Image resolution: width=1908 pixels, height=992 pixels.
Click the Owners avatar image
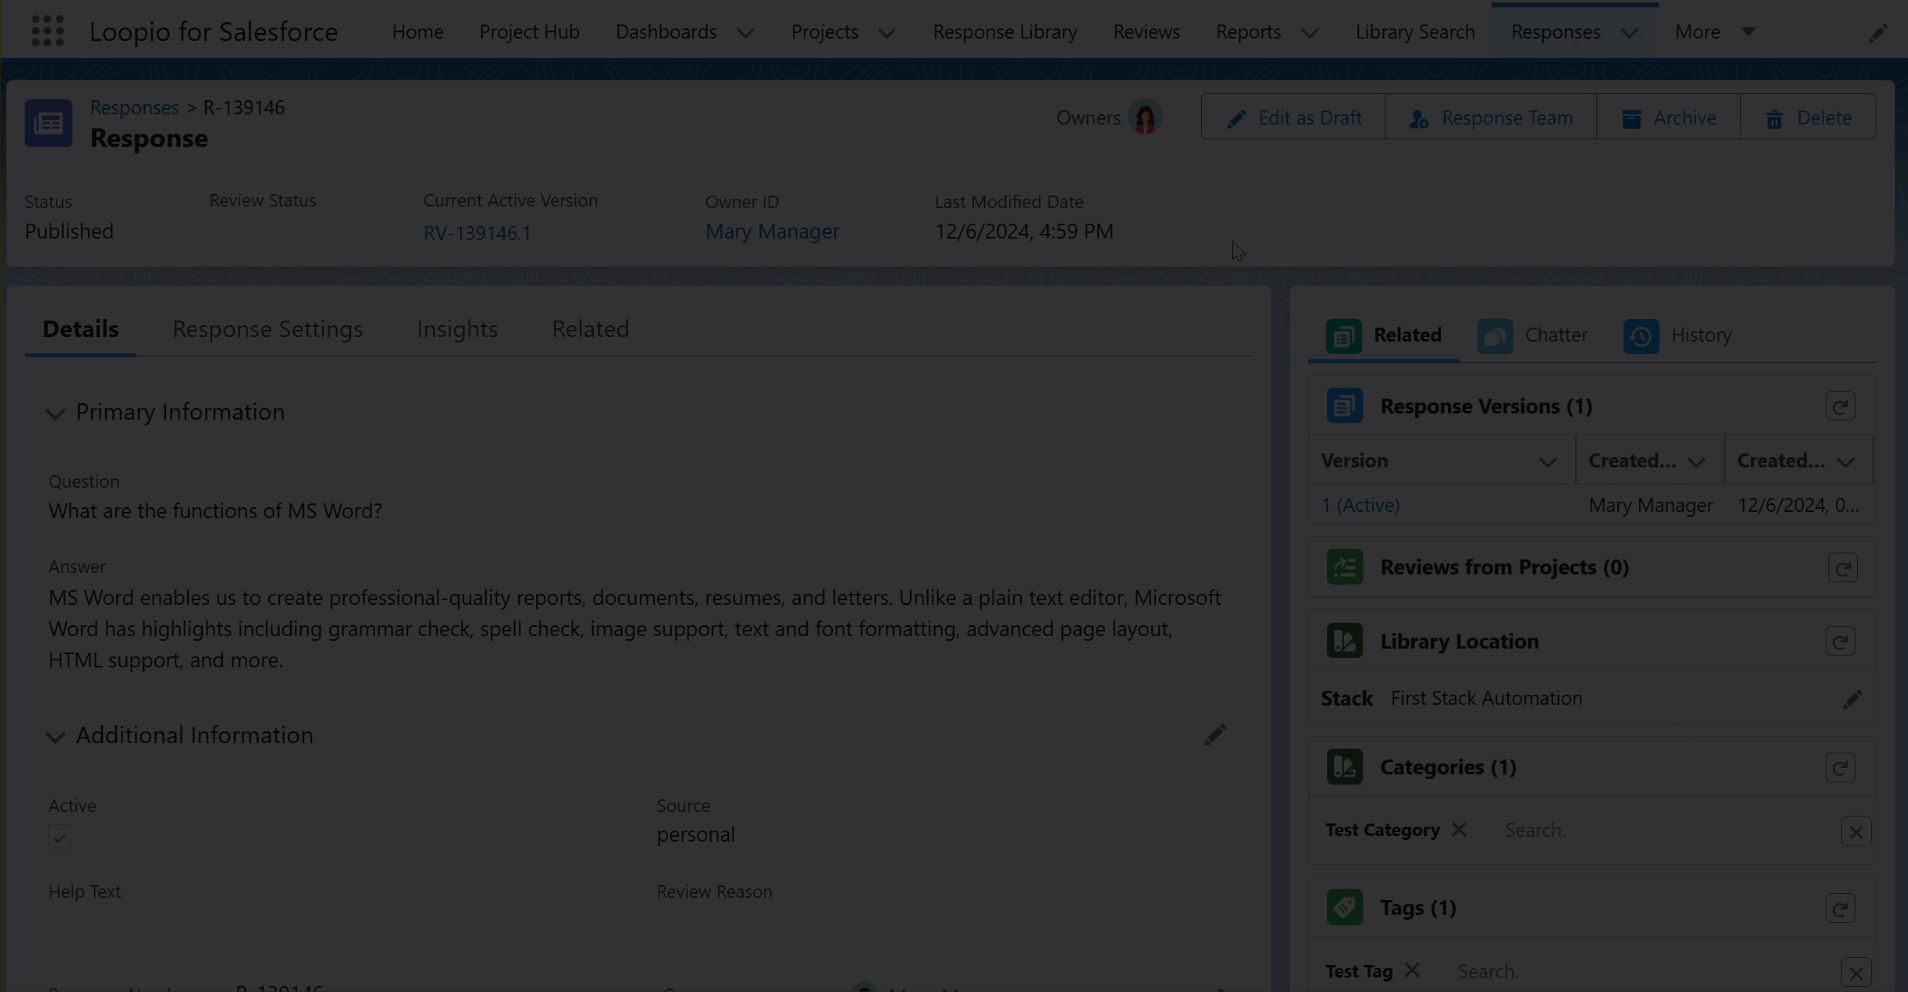[1145, 118]
